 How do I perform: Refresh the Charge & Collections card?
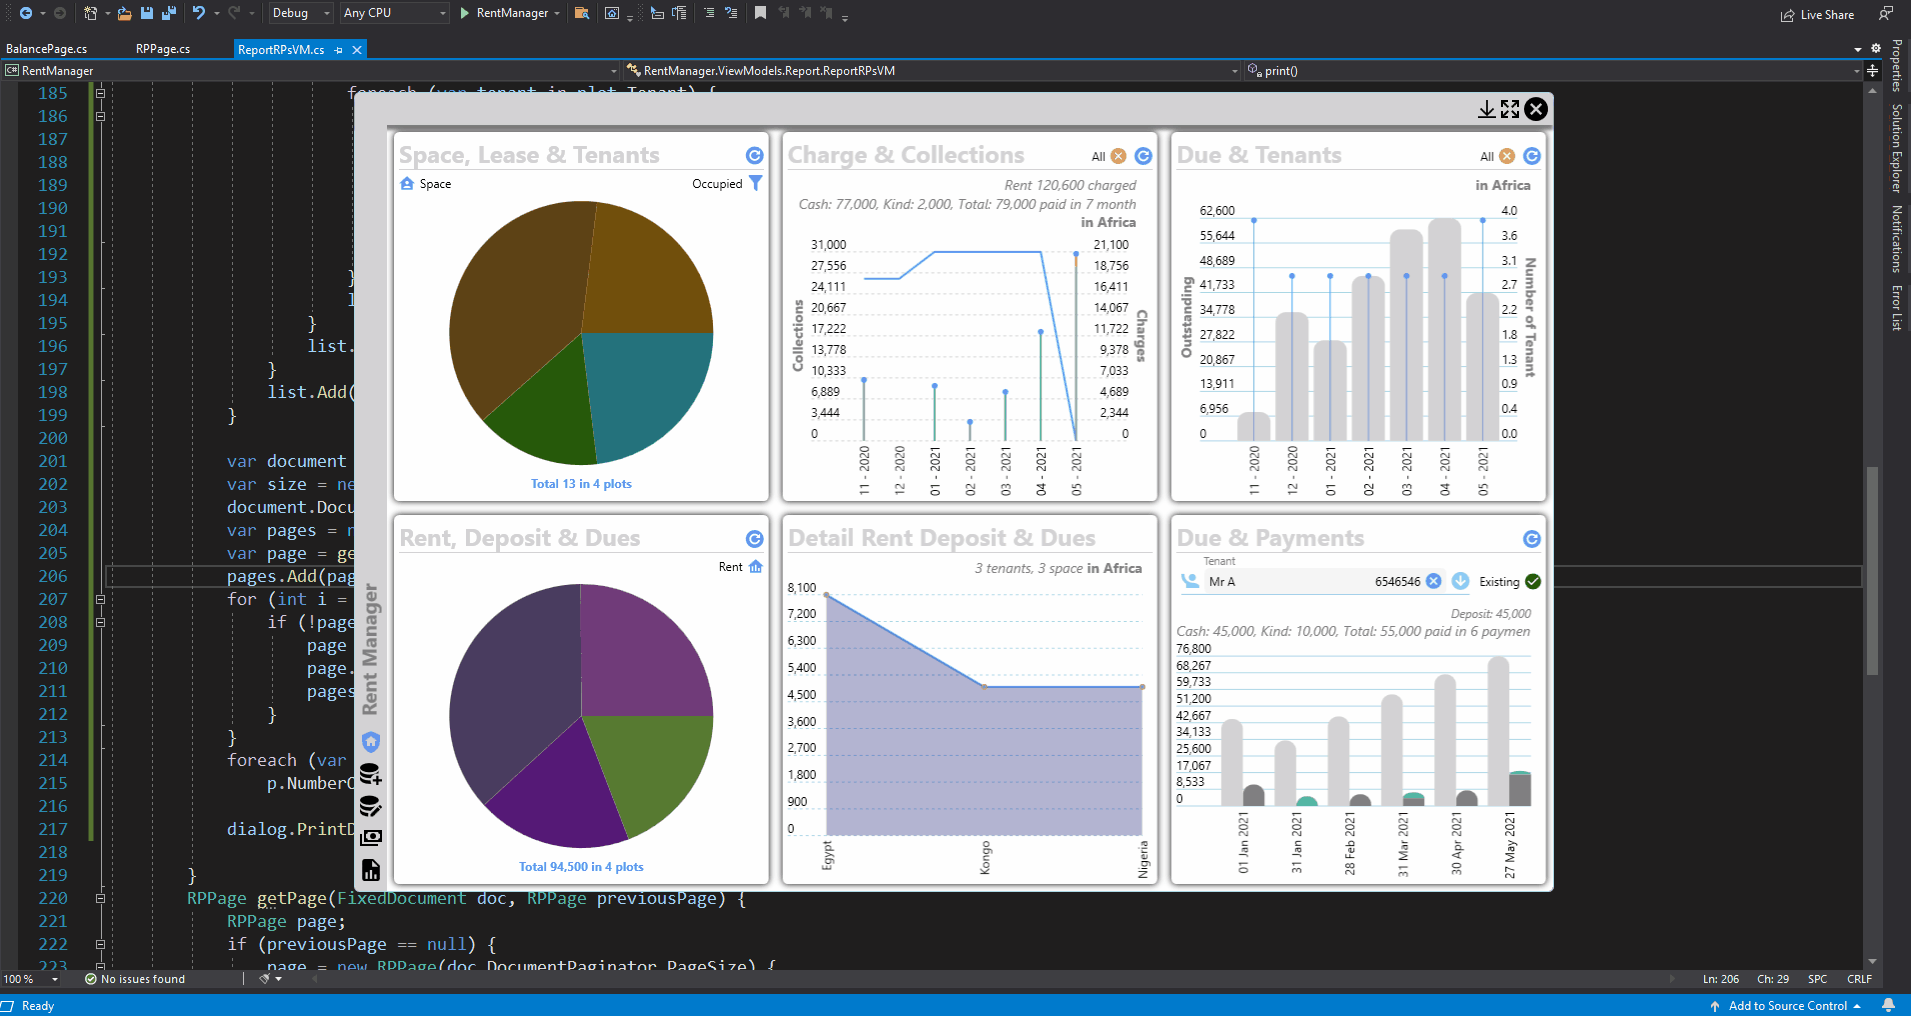[x=1144, y=156]
